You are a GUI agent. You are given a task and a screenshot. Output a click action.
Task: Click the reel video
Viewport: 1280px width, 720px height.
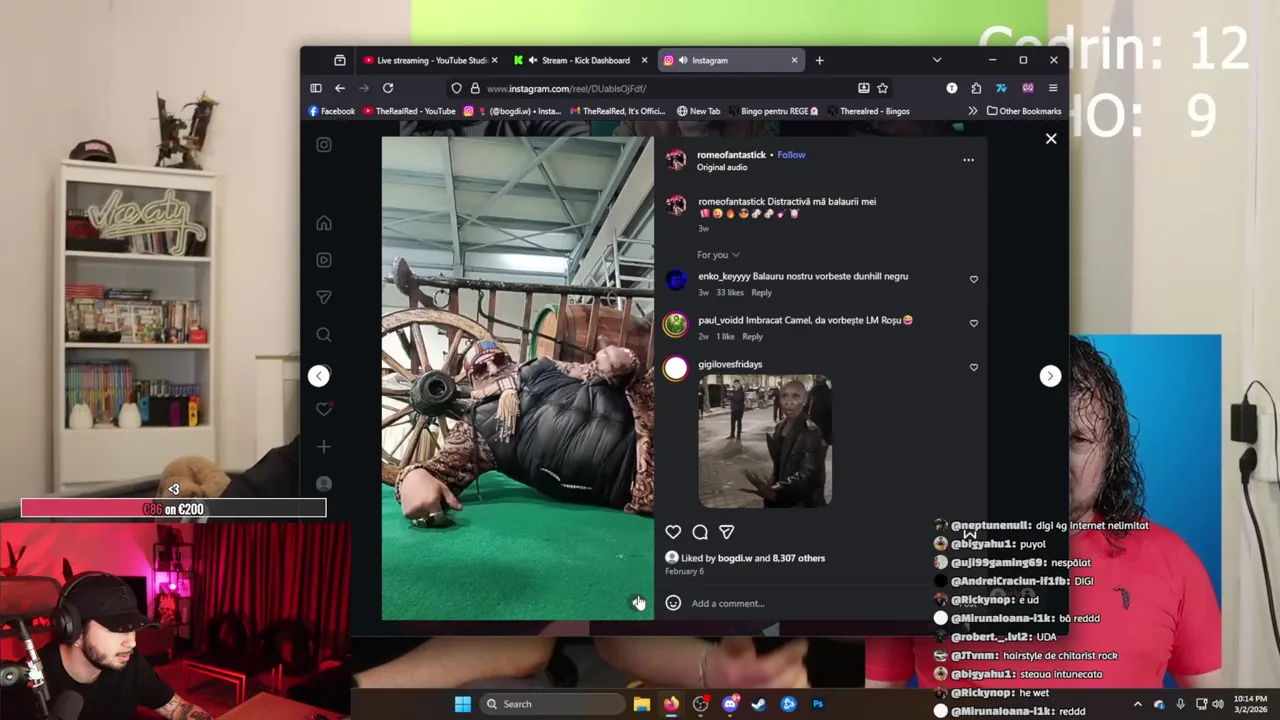click(x=518, y=378)
